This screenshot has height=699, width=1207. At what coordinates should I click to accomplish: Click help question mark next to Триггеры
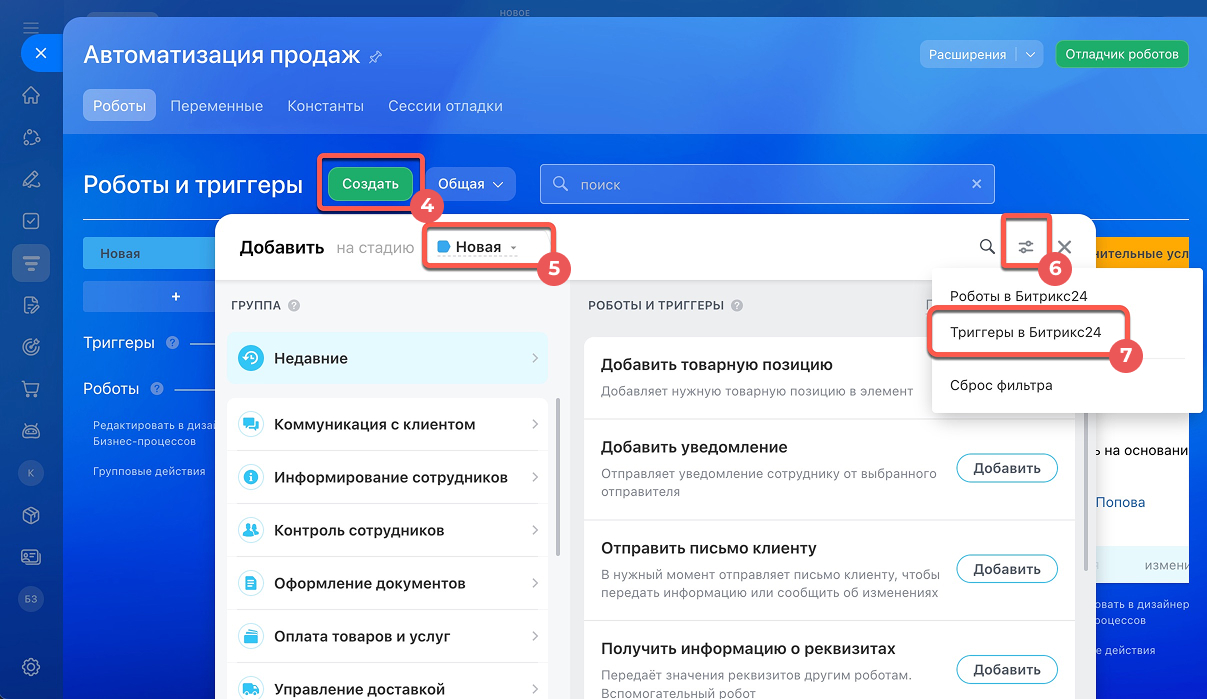click(172, 343)
